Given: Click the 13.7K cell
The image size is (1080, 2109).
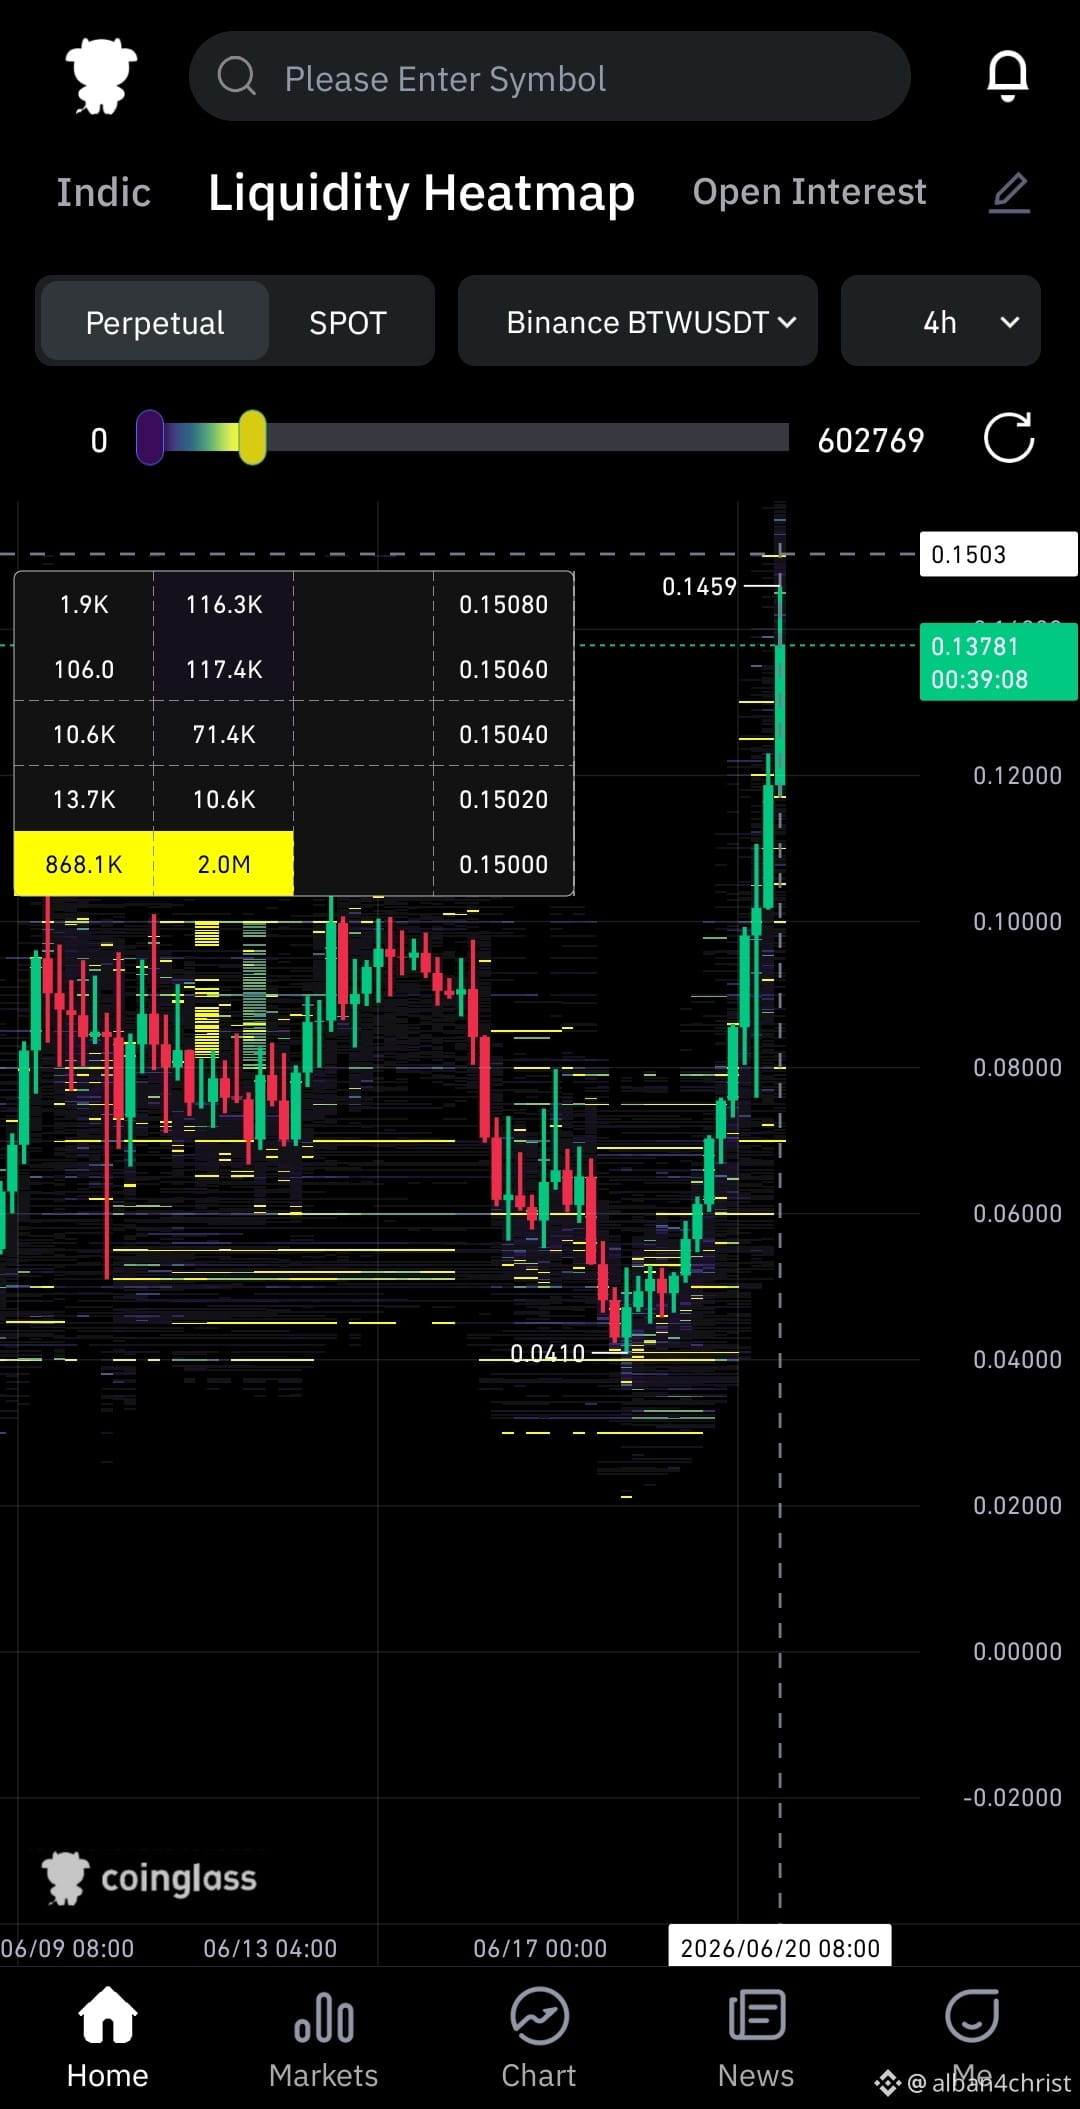Looking at the screenshot, I should click(84, 799).
